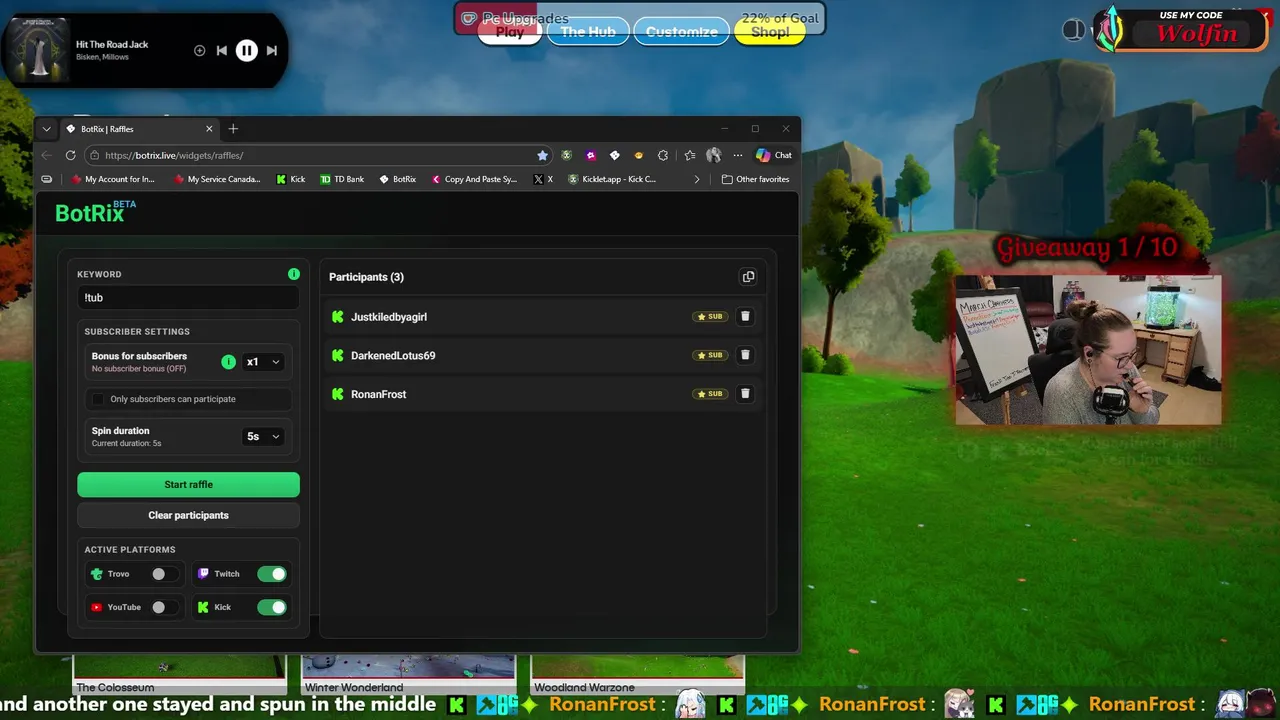The image size is (1280, 720).
Task: Select the Justkiledbyagirl participant name
Action: 389,317
